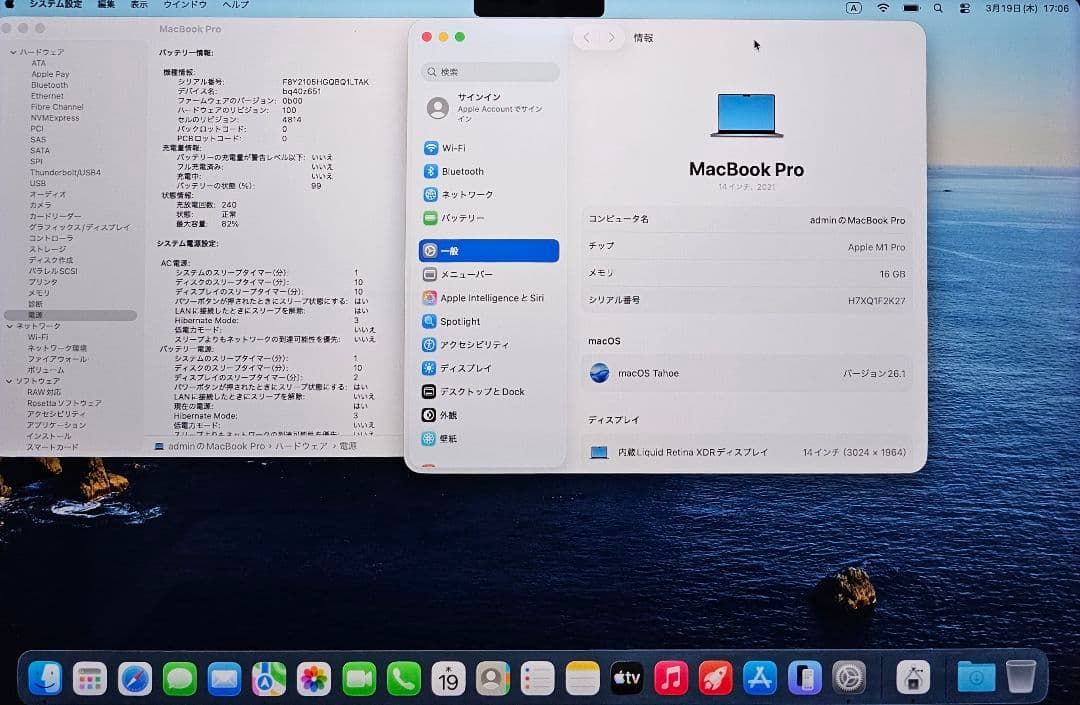Select アプリケーション in System Information tree
The image size is (1080, 705).
coord(56,425)
